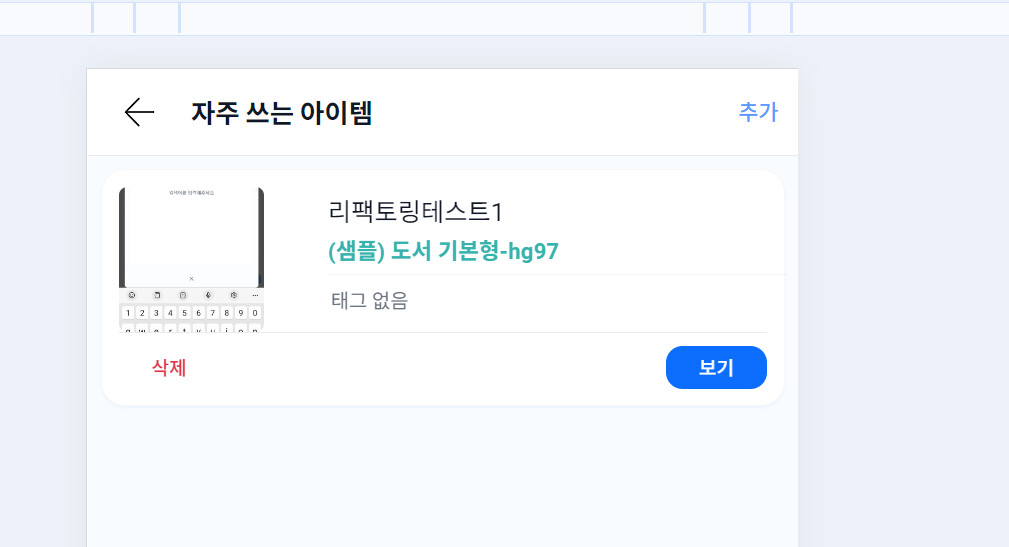Click the three-dots more icon in keyboard preview
Viewport: 1009px width, 547px height.
255,295
